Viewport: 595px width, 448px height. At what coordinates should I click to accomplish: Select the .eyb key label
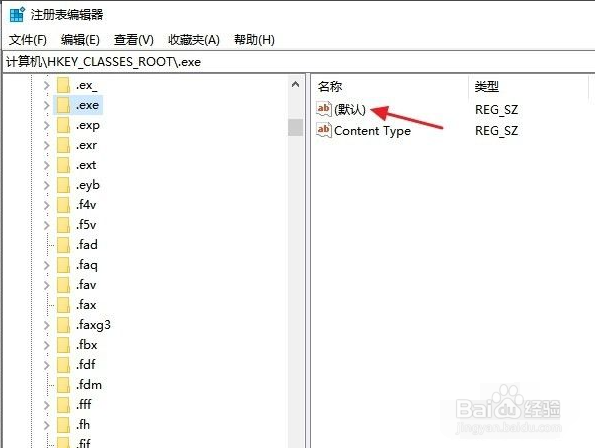point(88,185)
